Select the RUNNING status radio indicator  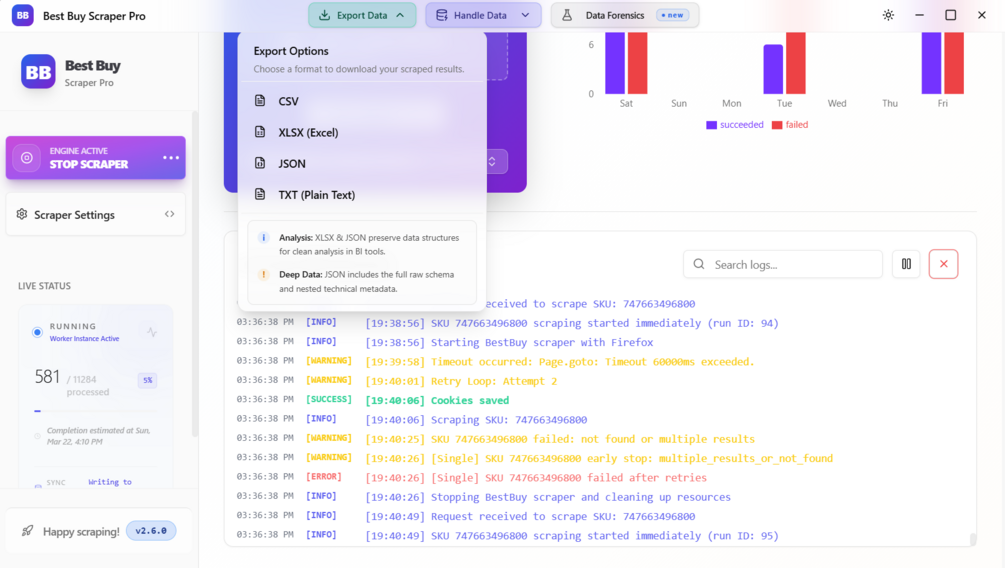37,332
